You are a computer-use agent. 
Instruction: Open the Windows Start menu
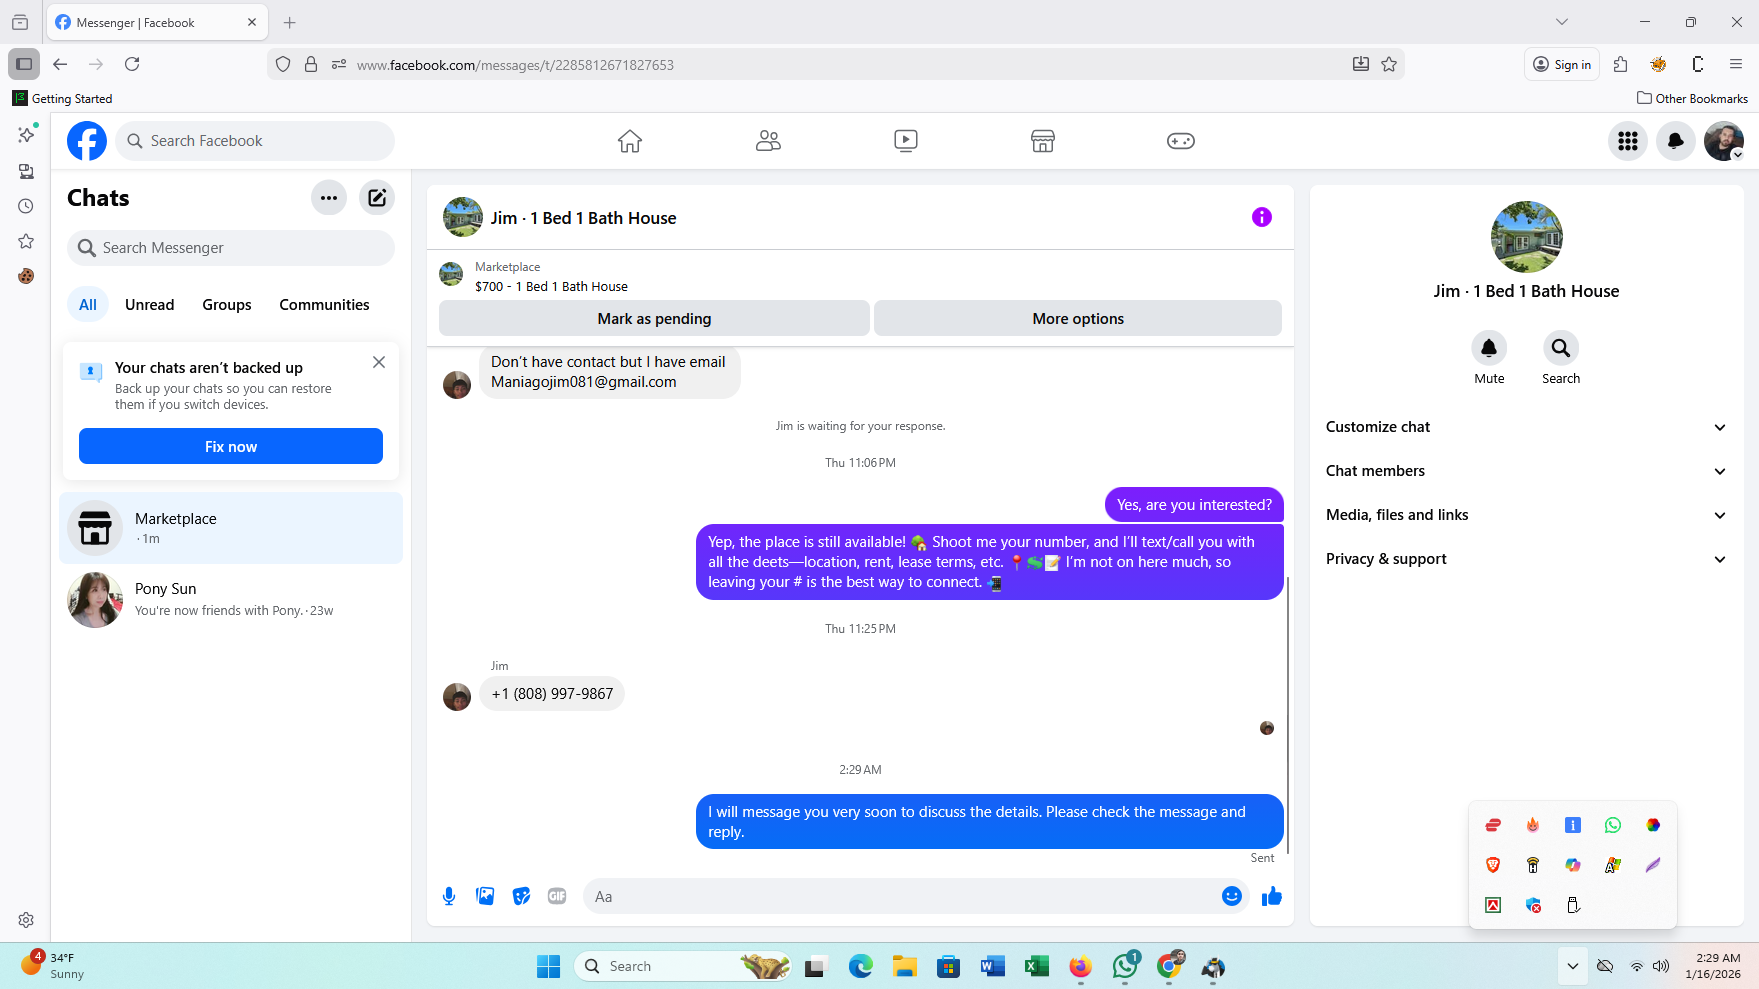(x=548, y=966)
